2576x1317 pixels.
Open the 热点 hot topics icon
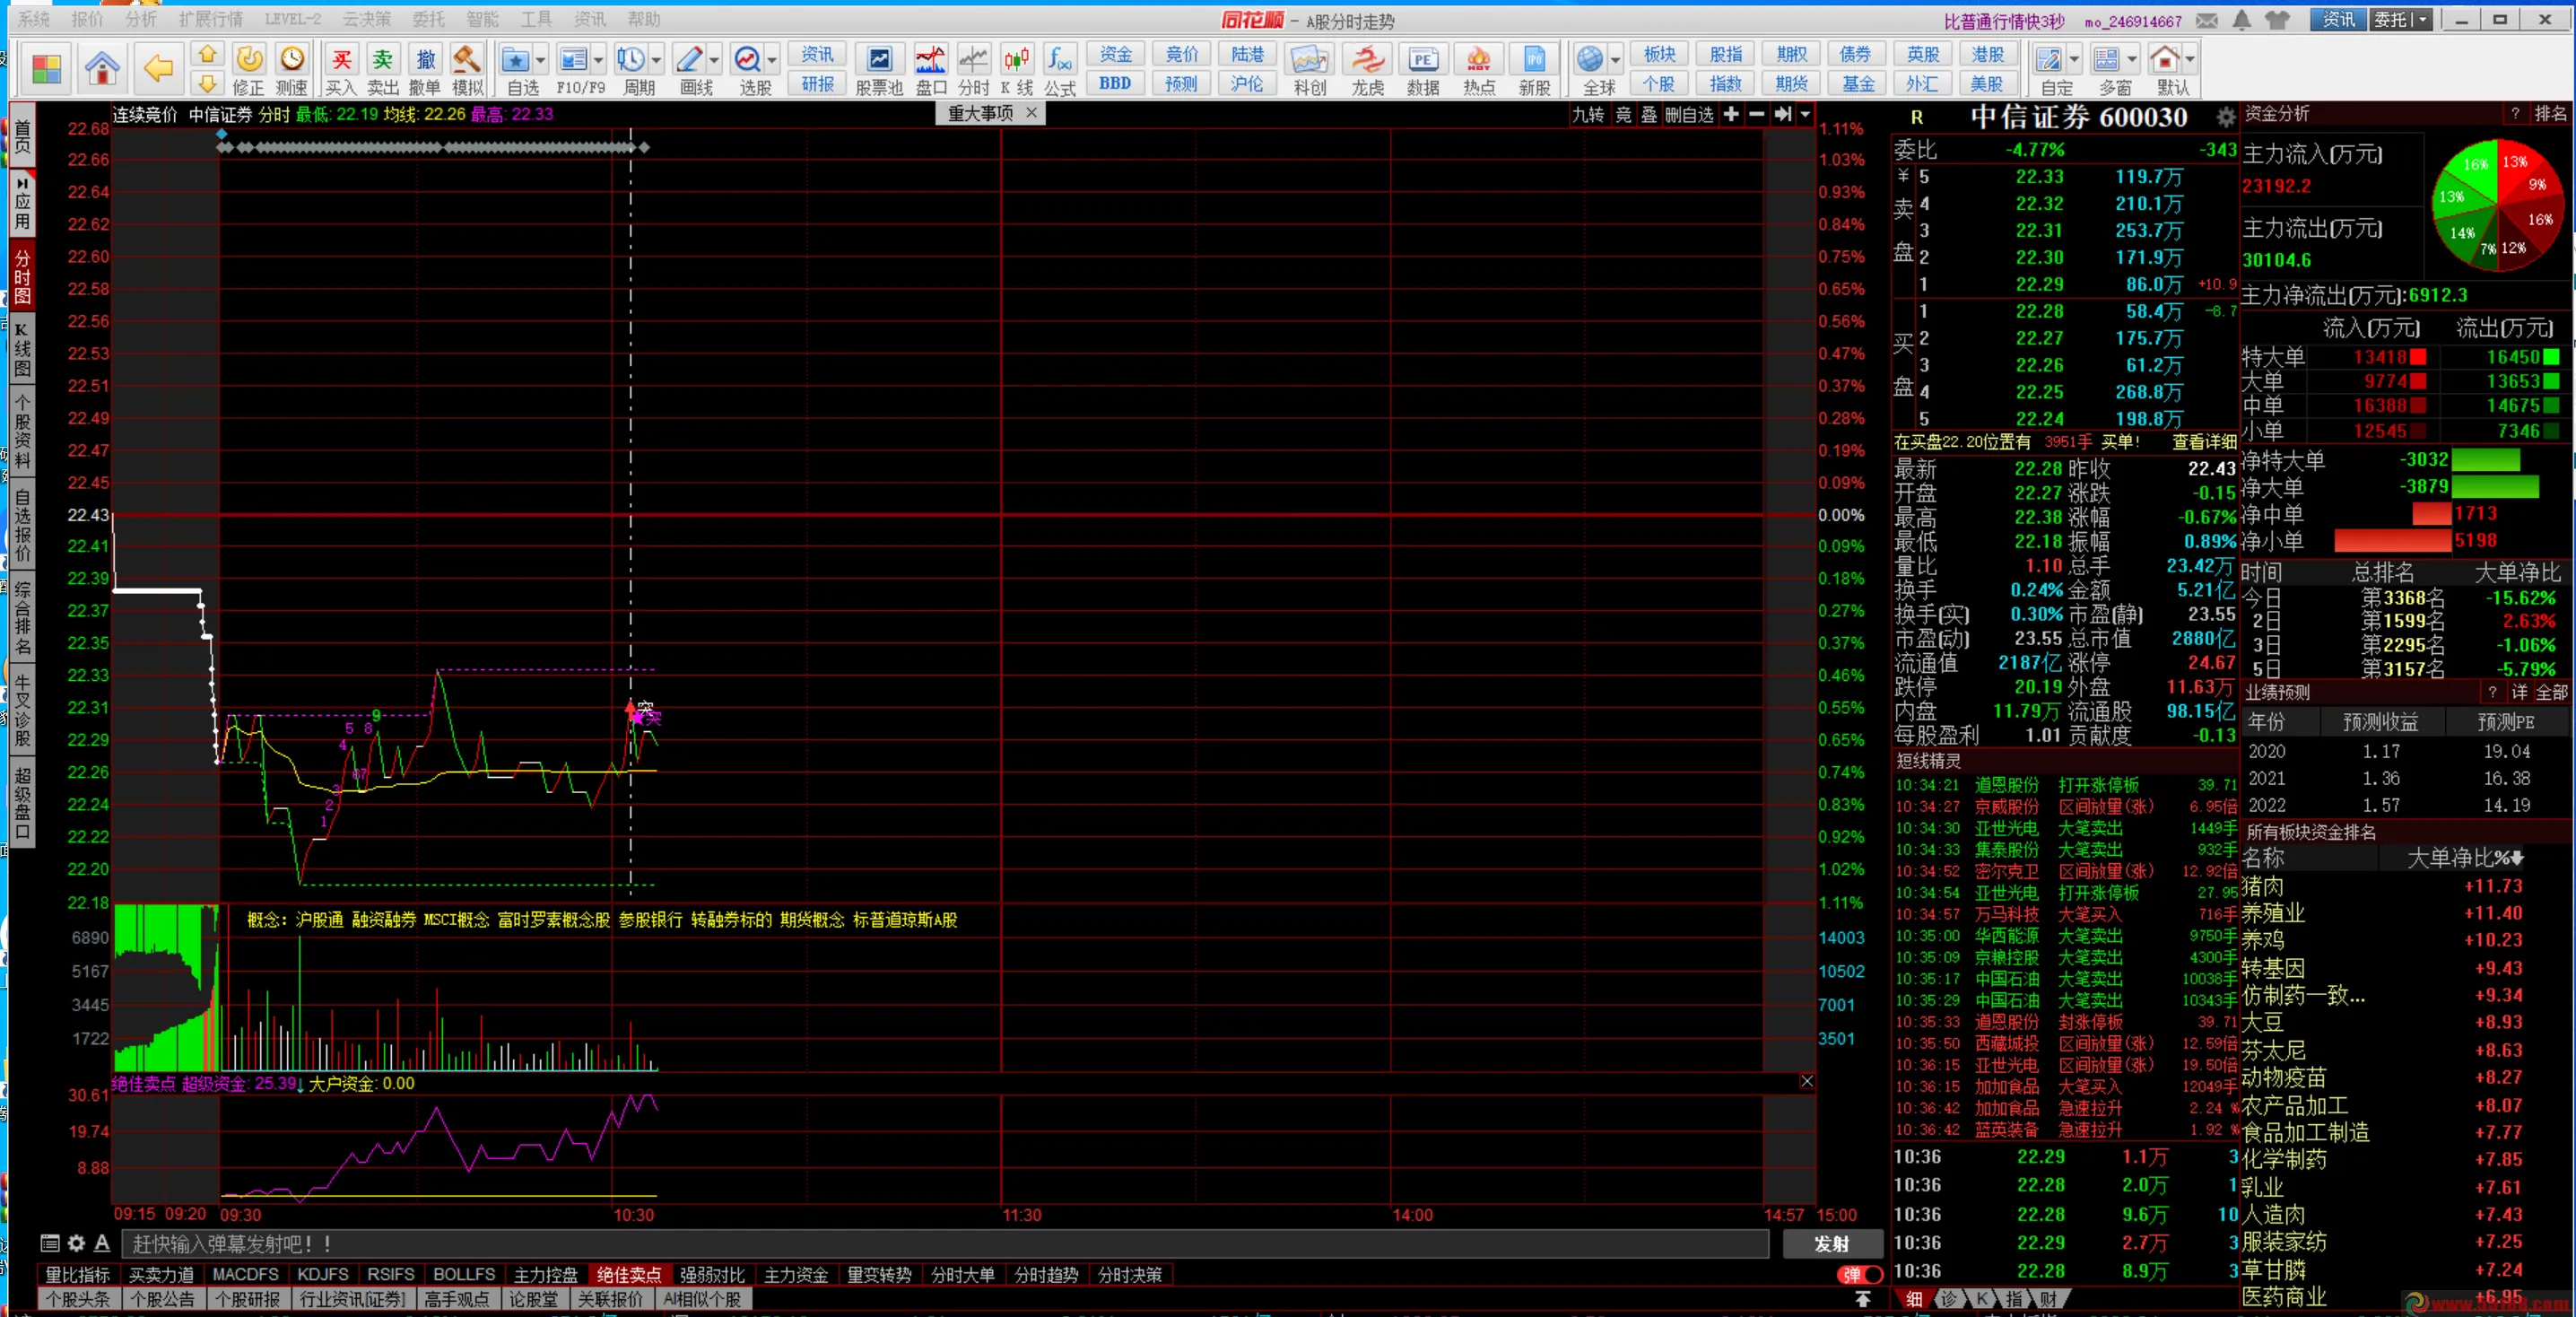[1479, 69]
